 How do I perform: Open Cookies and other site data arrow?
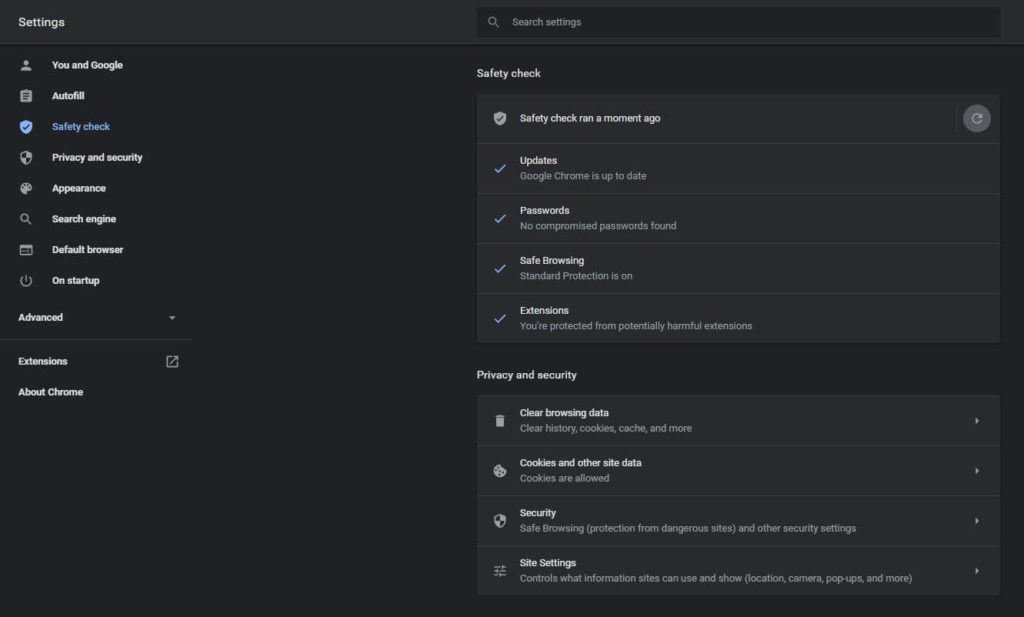coord(977,471)
